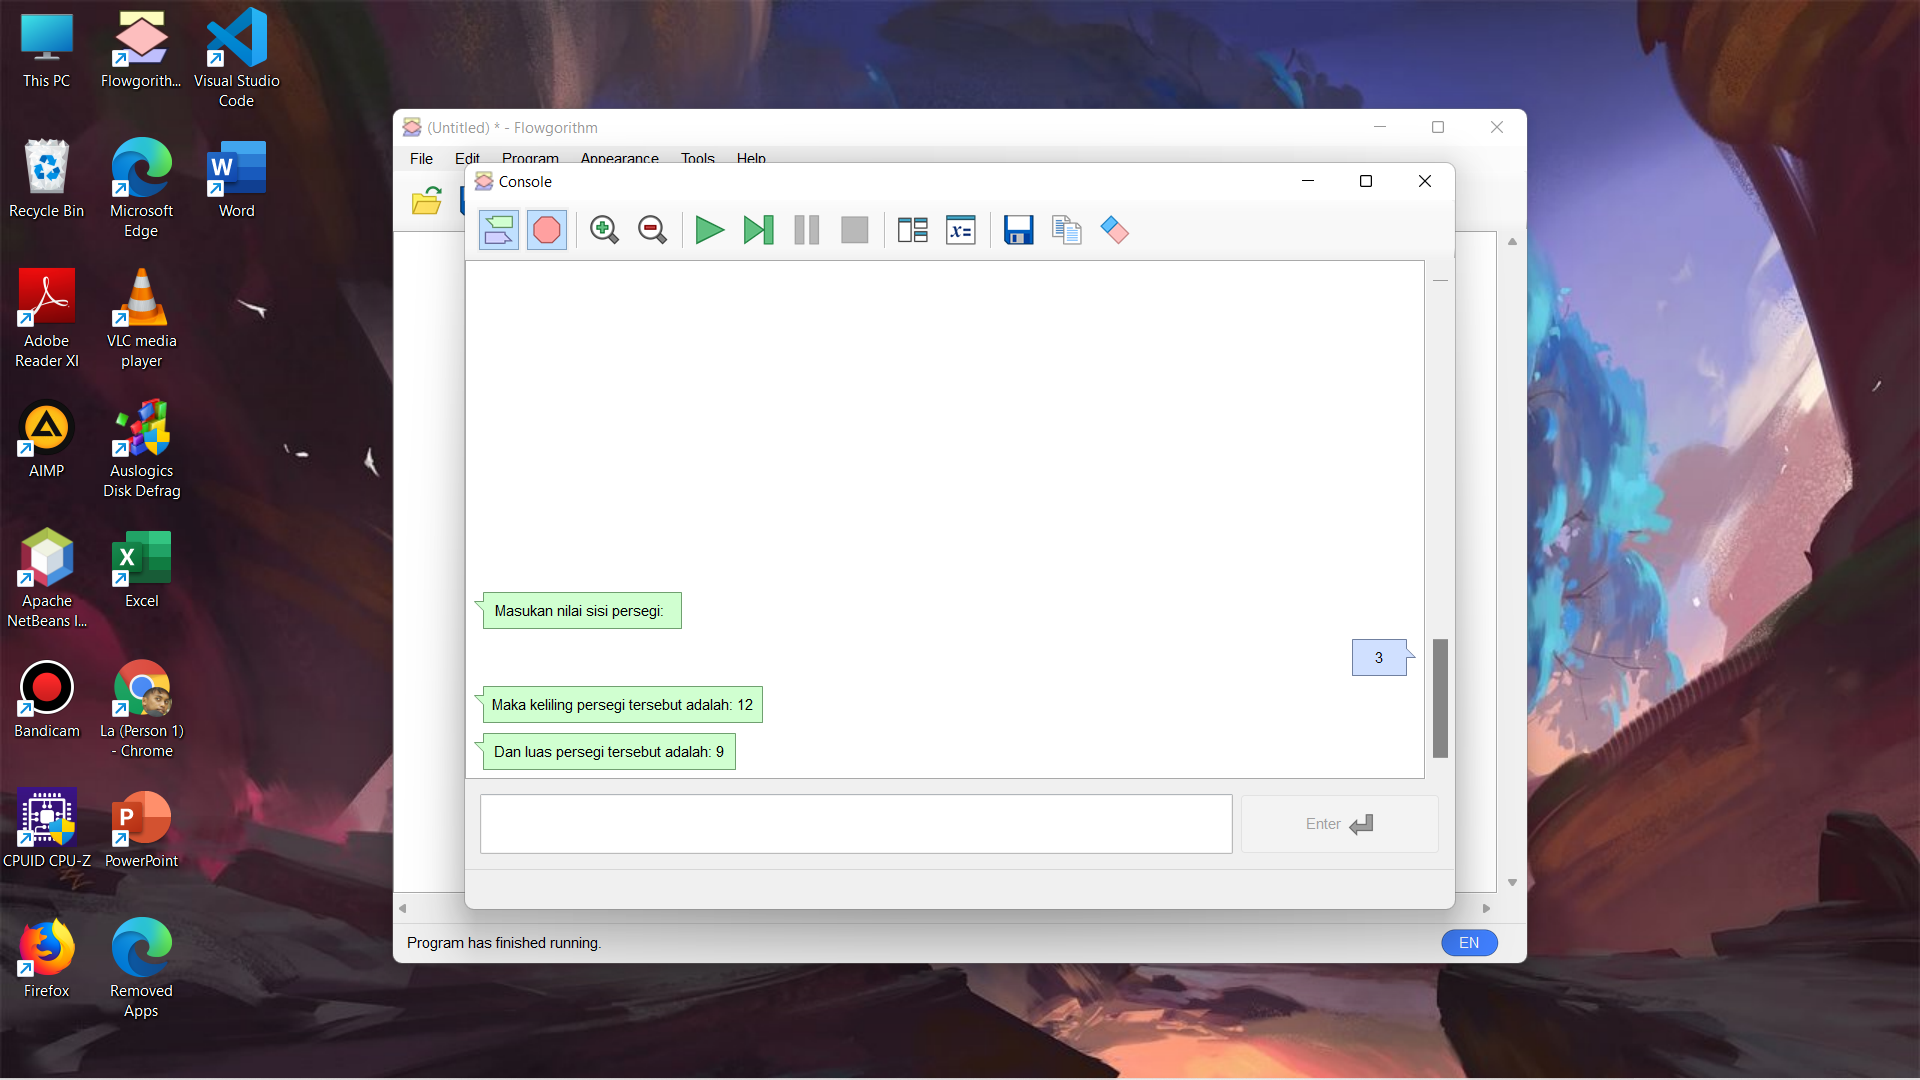Run the program with green play
The image size is (1920, 1080).
pos(709,230)
